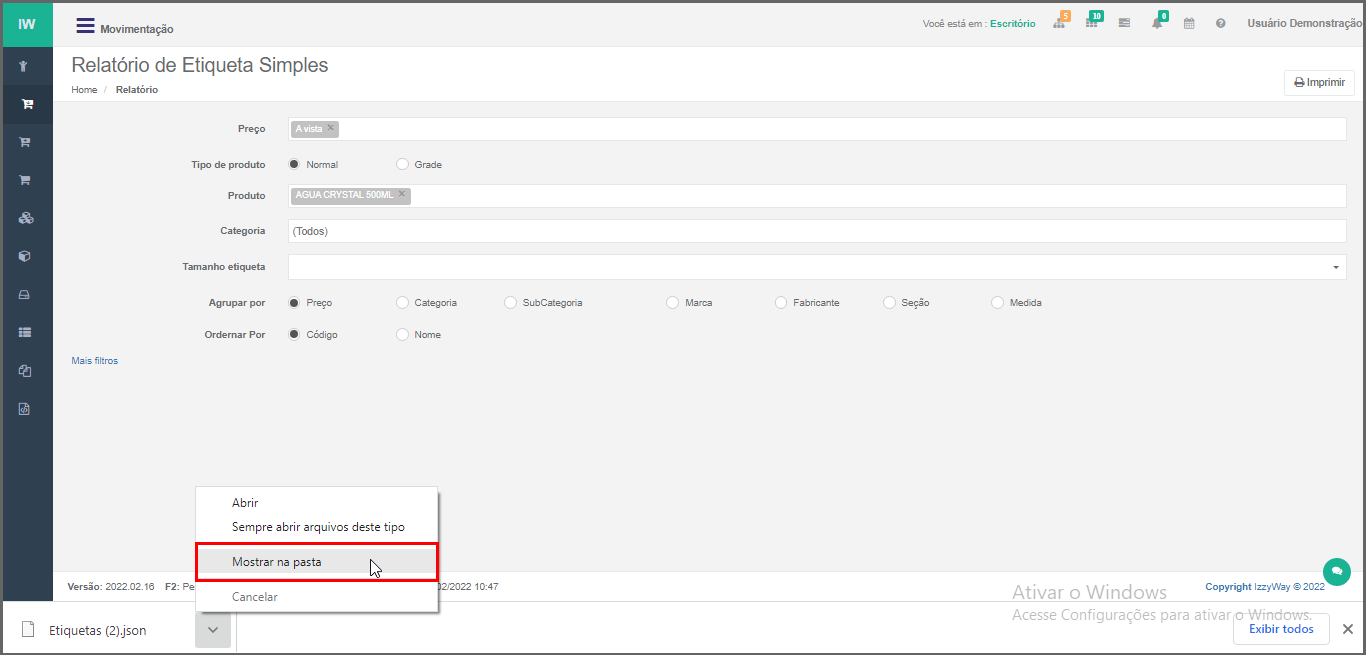
Task: Select Normal product type
Action: (294, 164)
